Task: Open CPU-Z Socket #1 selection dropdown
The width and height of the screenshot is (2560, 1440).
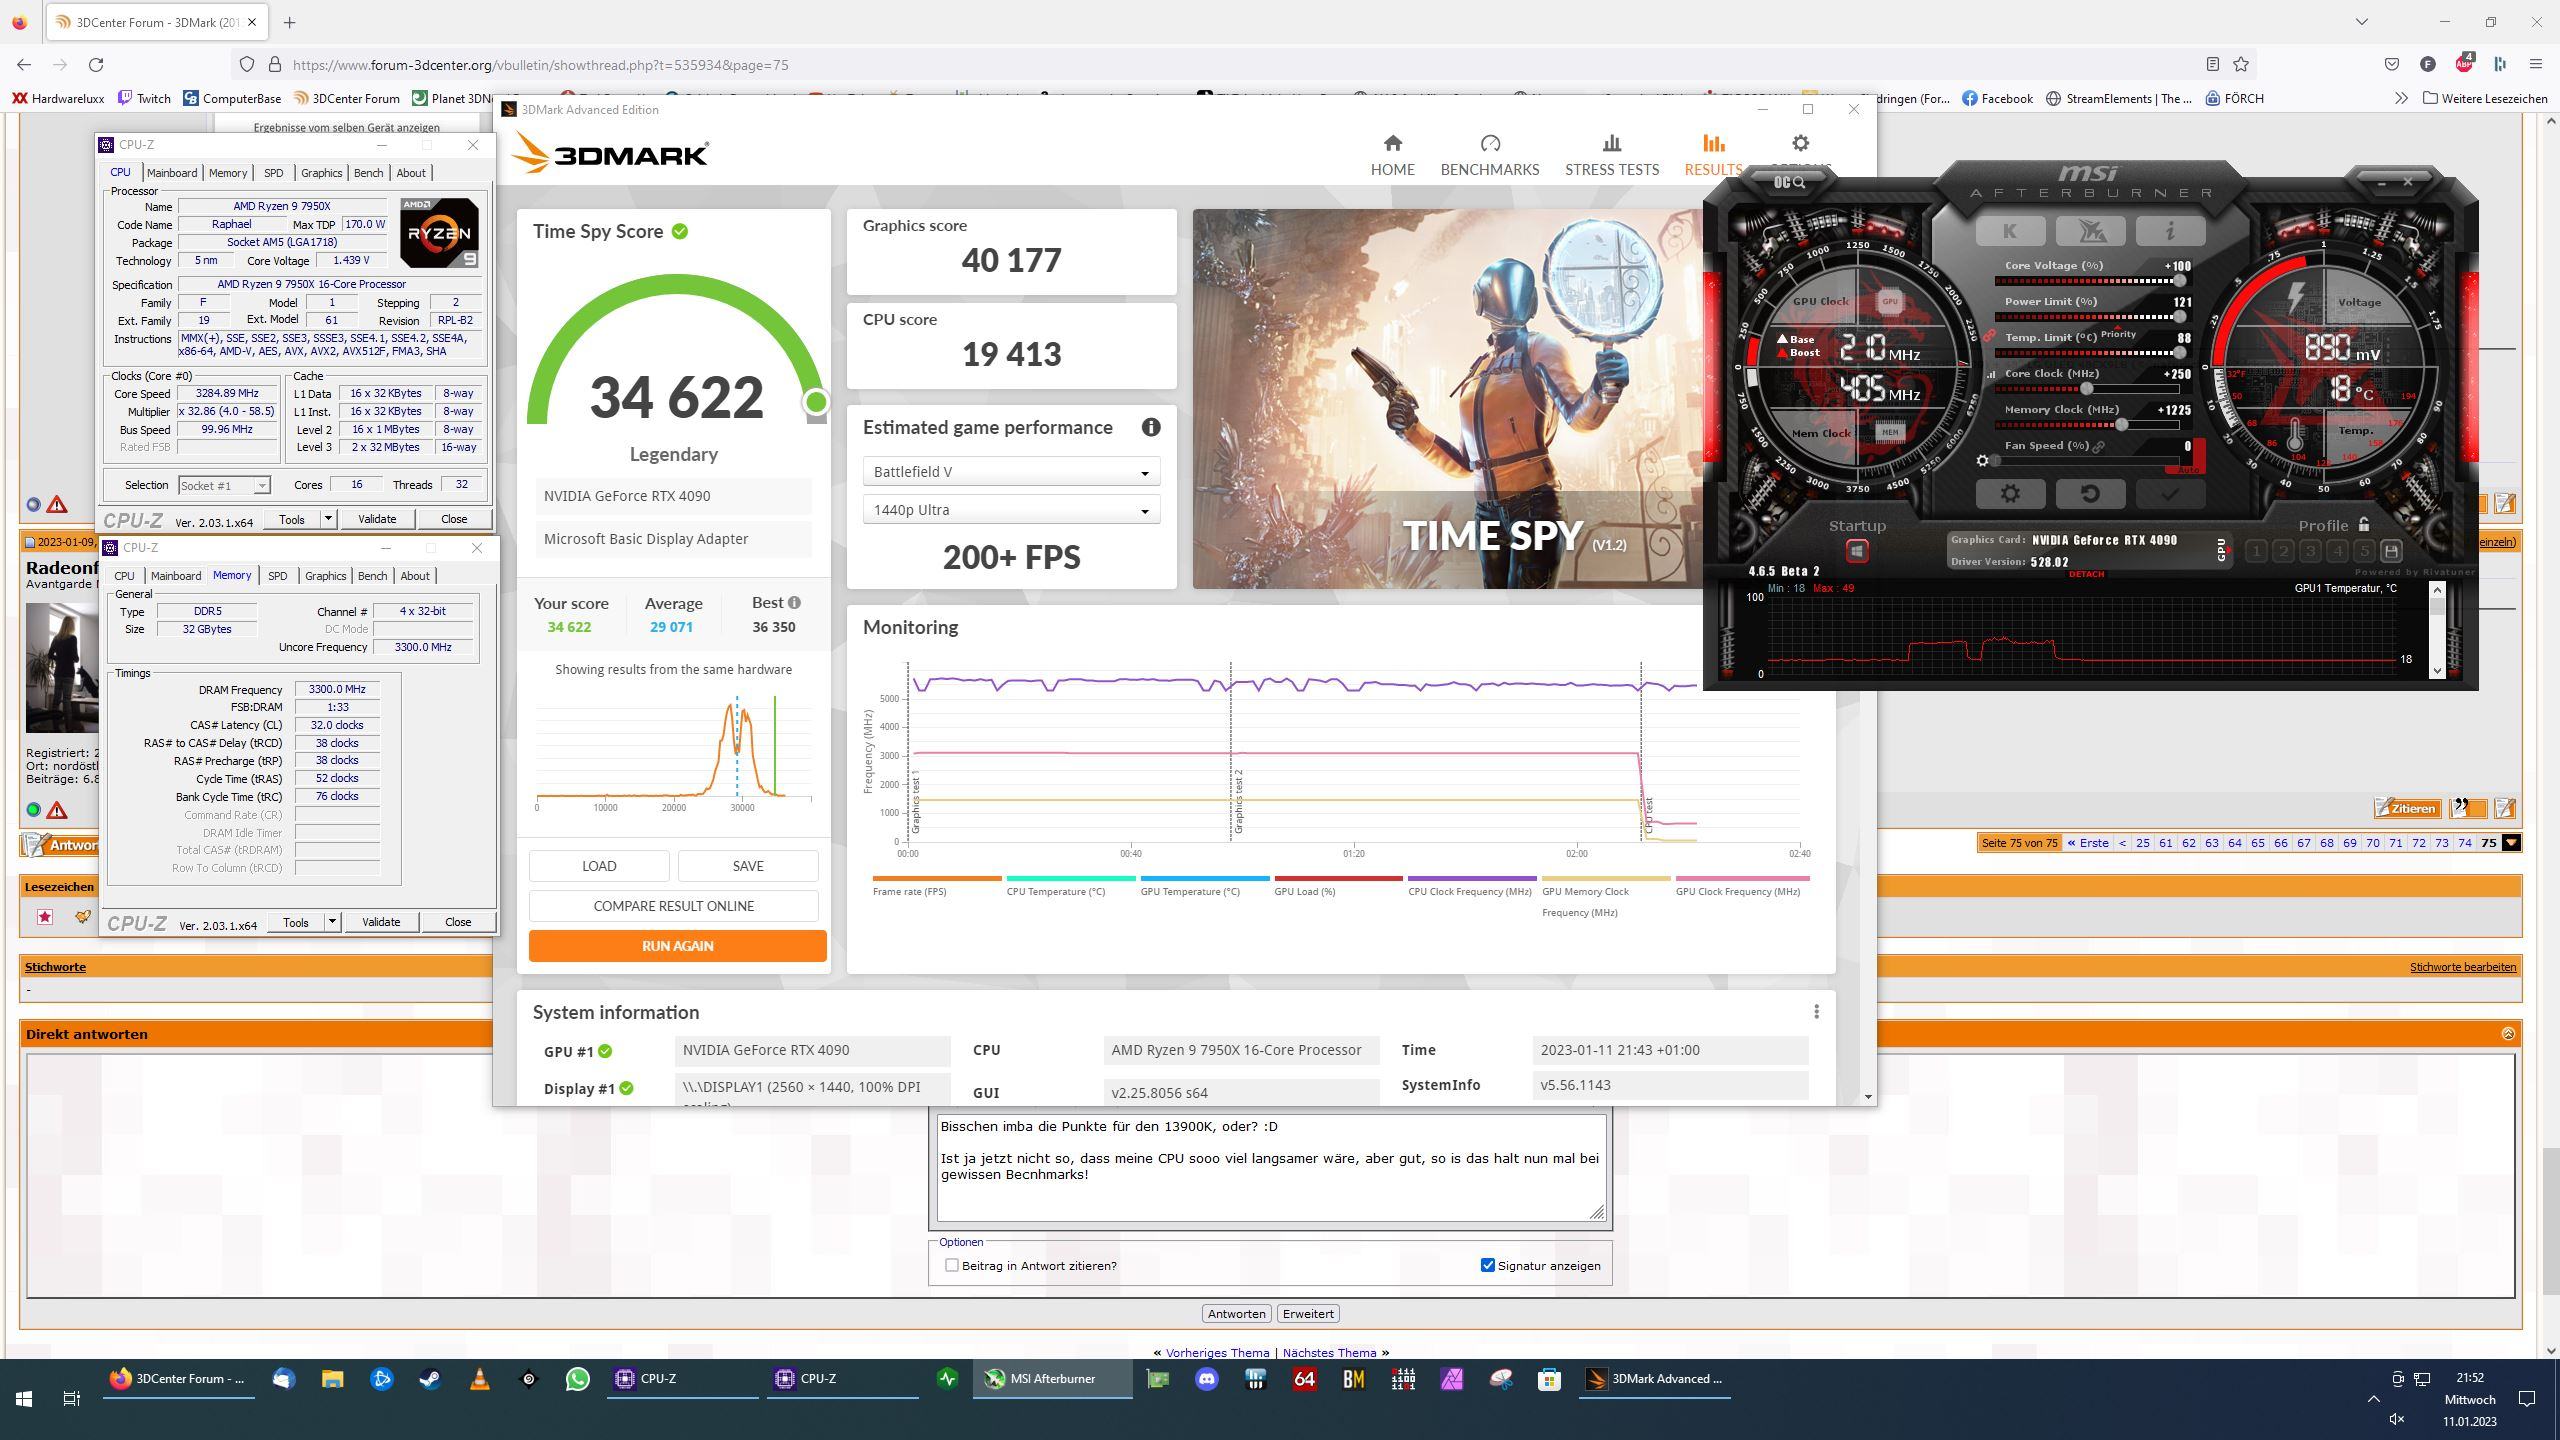Action: (224, 486)
